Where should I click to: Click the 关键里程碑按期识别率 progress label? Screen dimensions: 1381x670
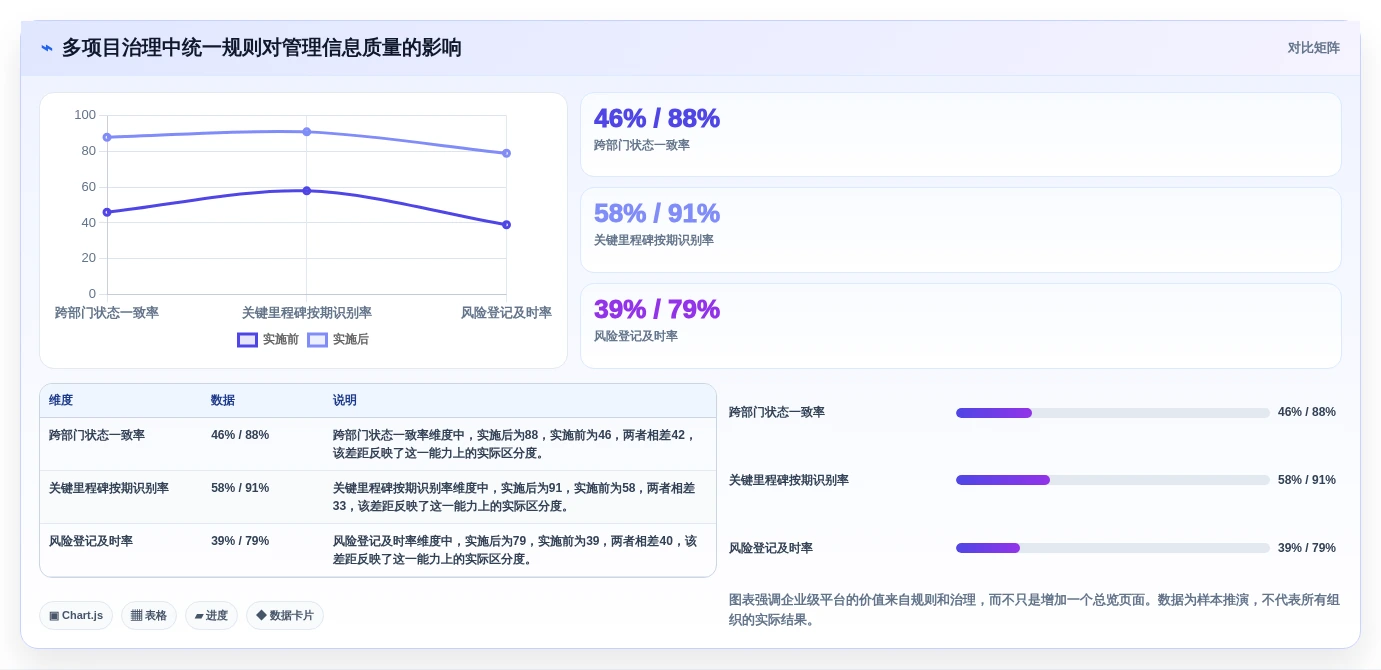789,480
